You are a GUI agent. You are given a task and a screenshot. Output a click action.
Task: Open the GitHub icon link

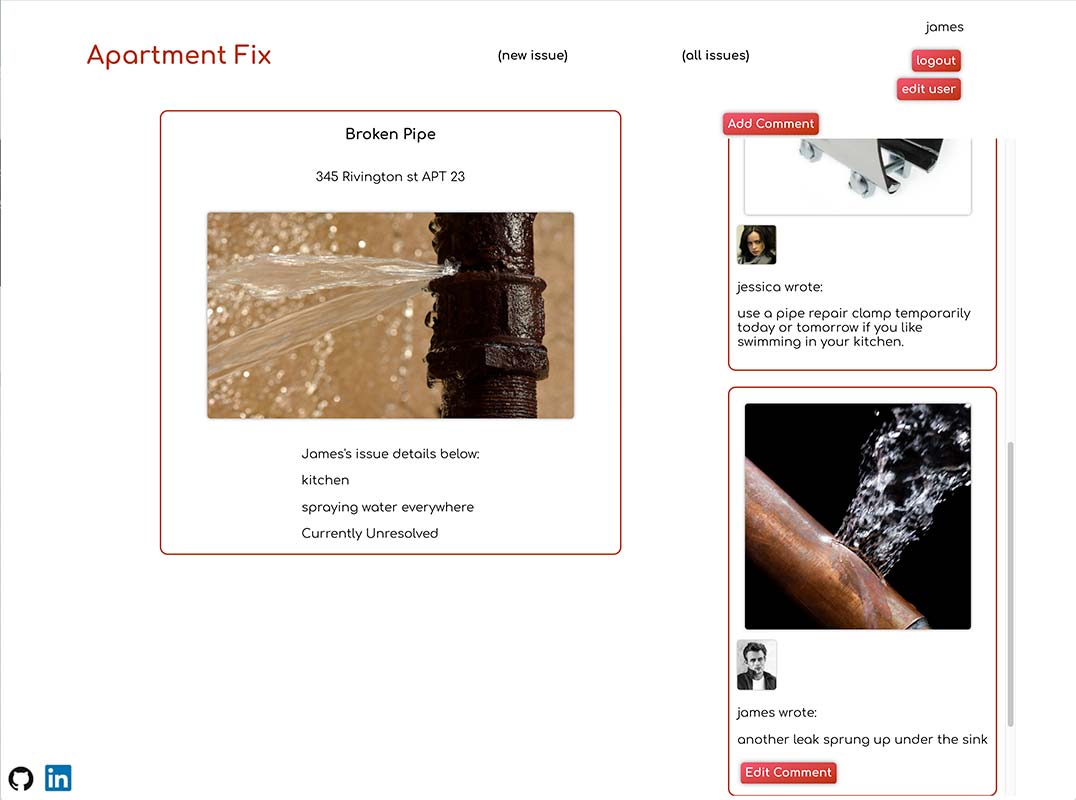21,779
